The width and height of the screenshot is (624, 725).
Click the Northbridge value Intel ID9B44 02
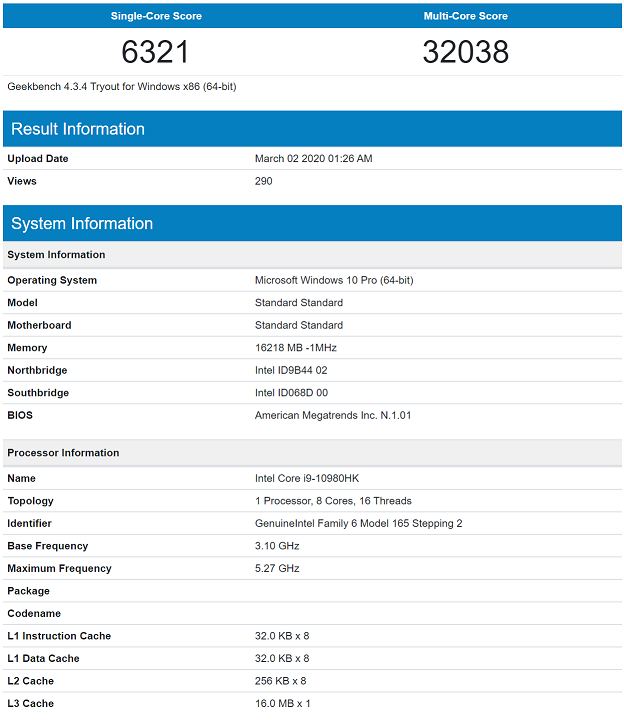[291, 370]
